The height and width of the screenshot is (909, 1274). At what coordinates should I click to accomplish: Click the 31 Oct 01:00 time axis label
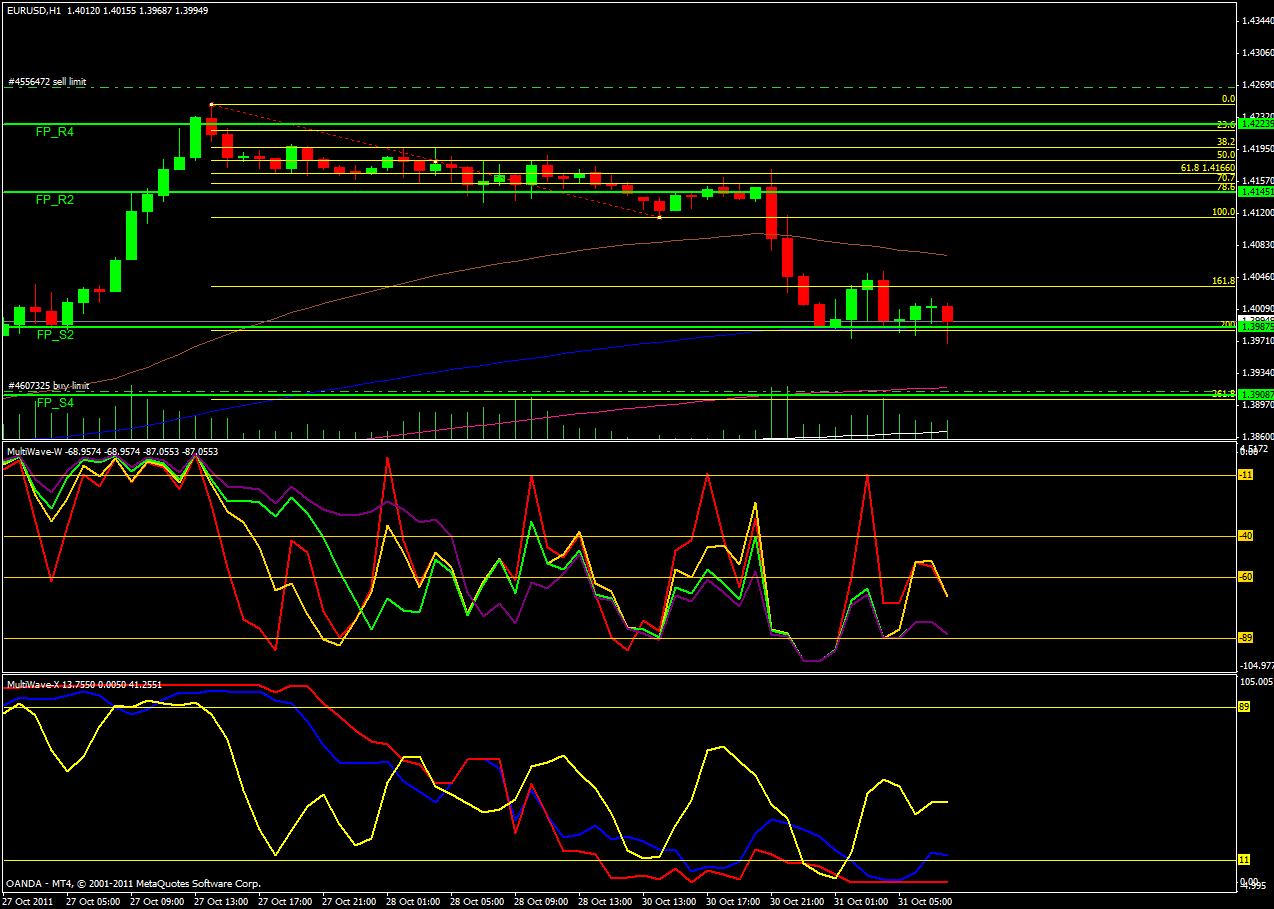pyautogui.click(x=863, y=901)
